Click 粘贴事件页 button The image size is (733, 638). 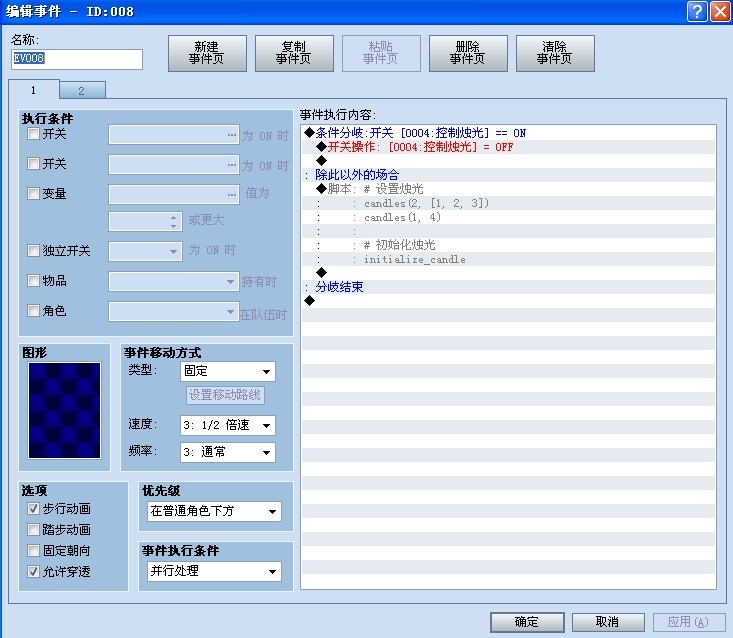381,53
